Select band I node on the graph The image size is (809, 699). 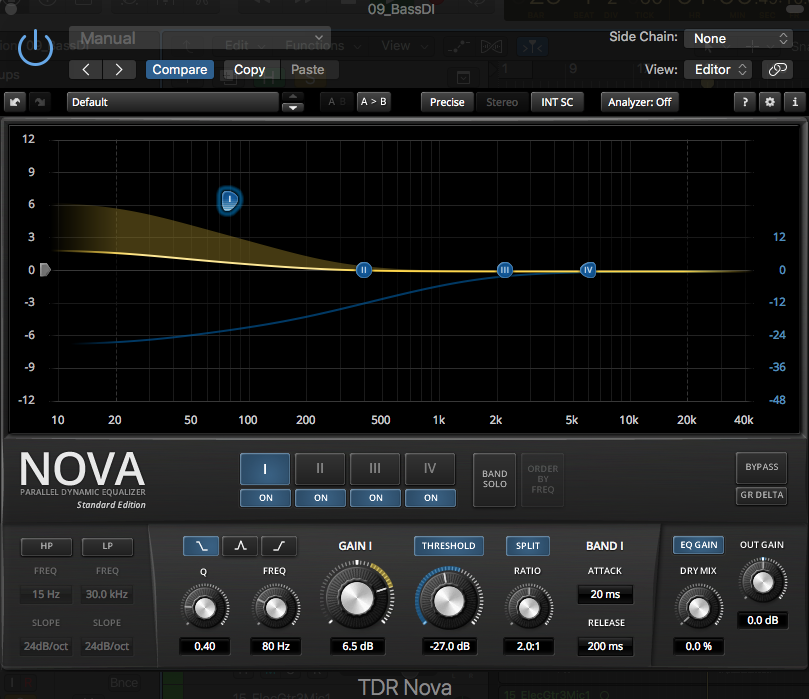230,200
